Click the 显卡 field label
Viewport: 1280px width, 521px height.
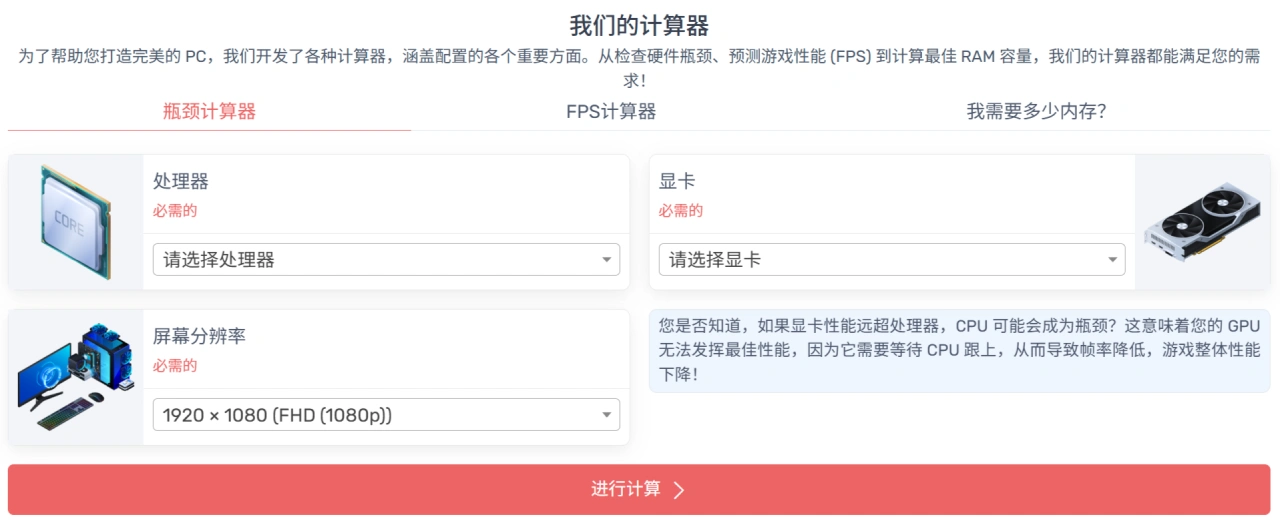677,182
